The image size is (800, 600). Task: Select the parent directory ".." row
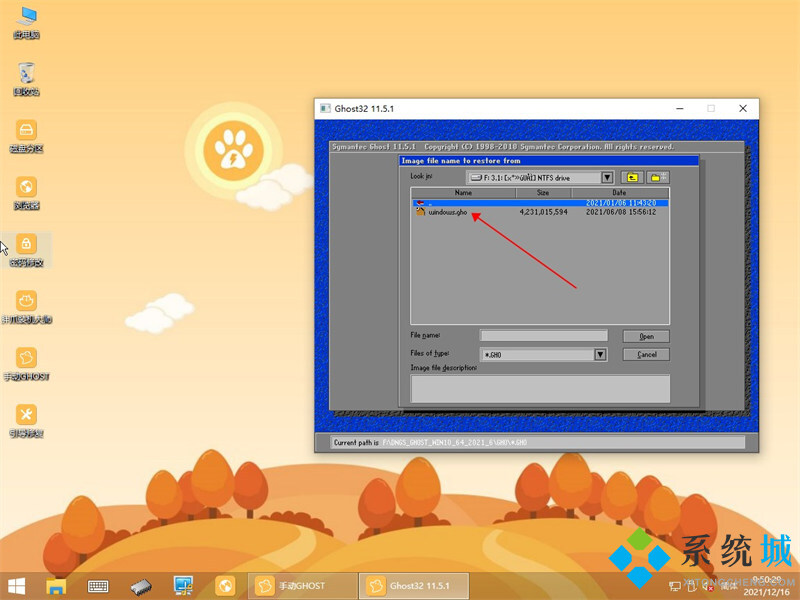(x=540, y=203)
